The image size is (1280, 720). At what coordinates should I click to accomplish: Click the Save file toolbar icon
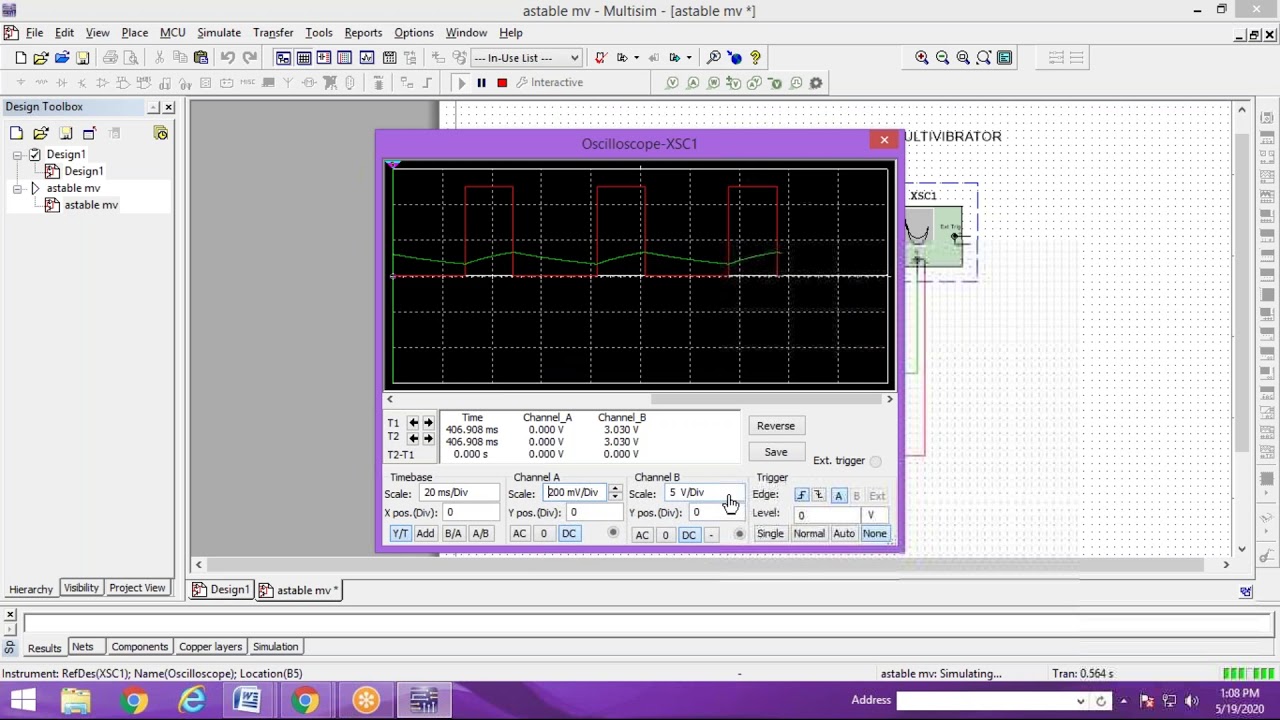coord(83,58)
